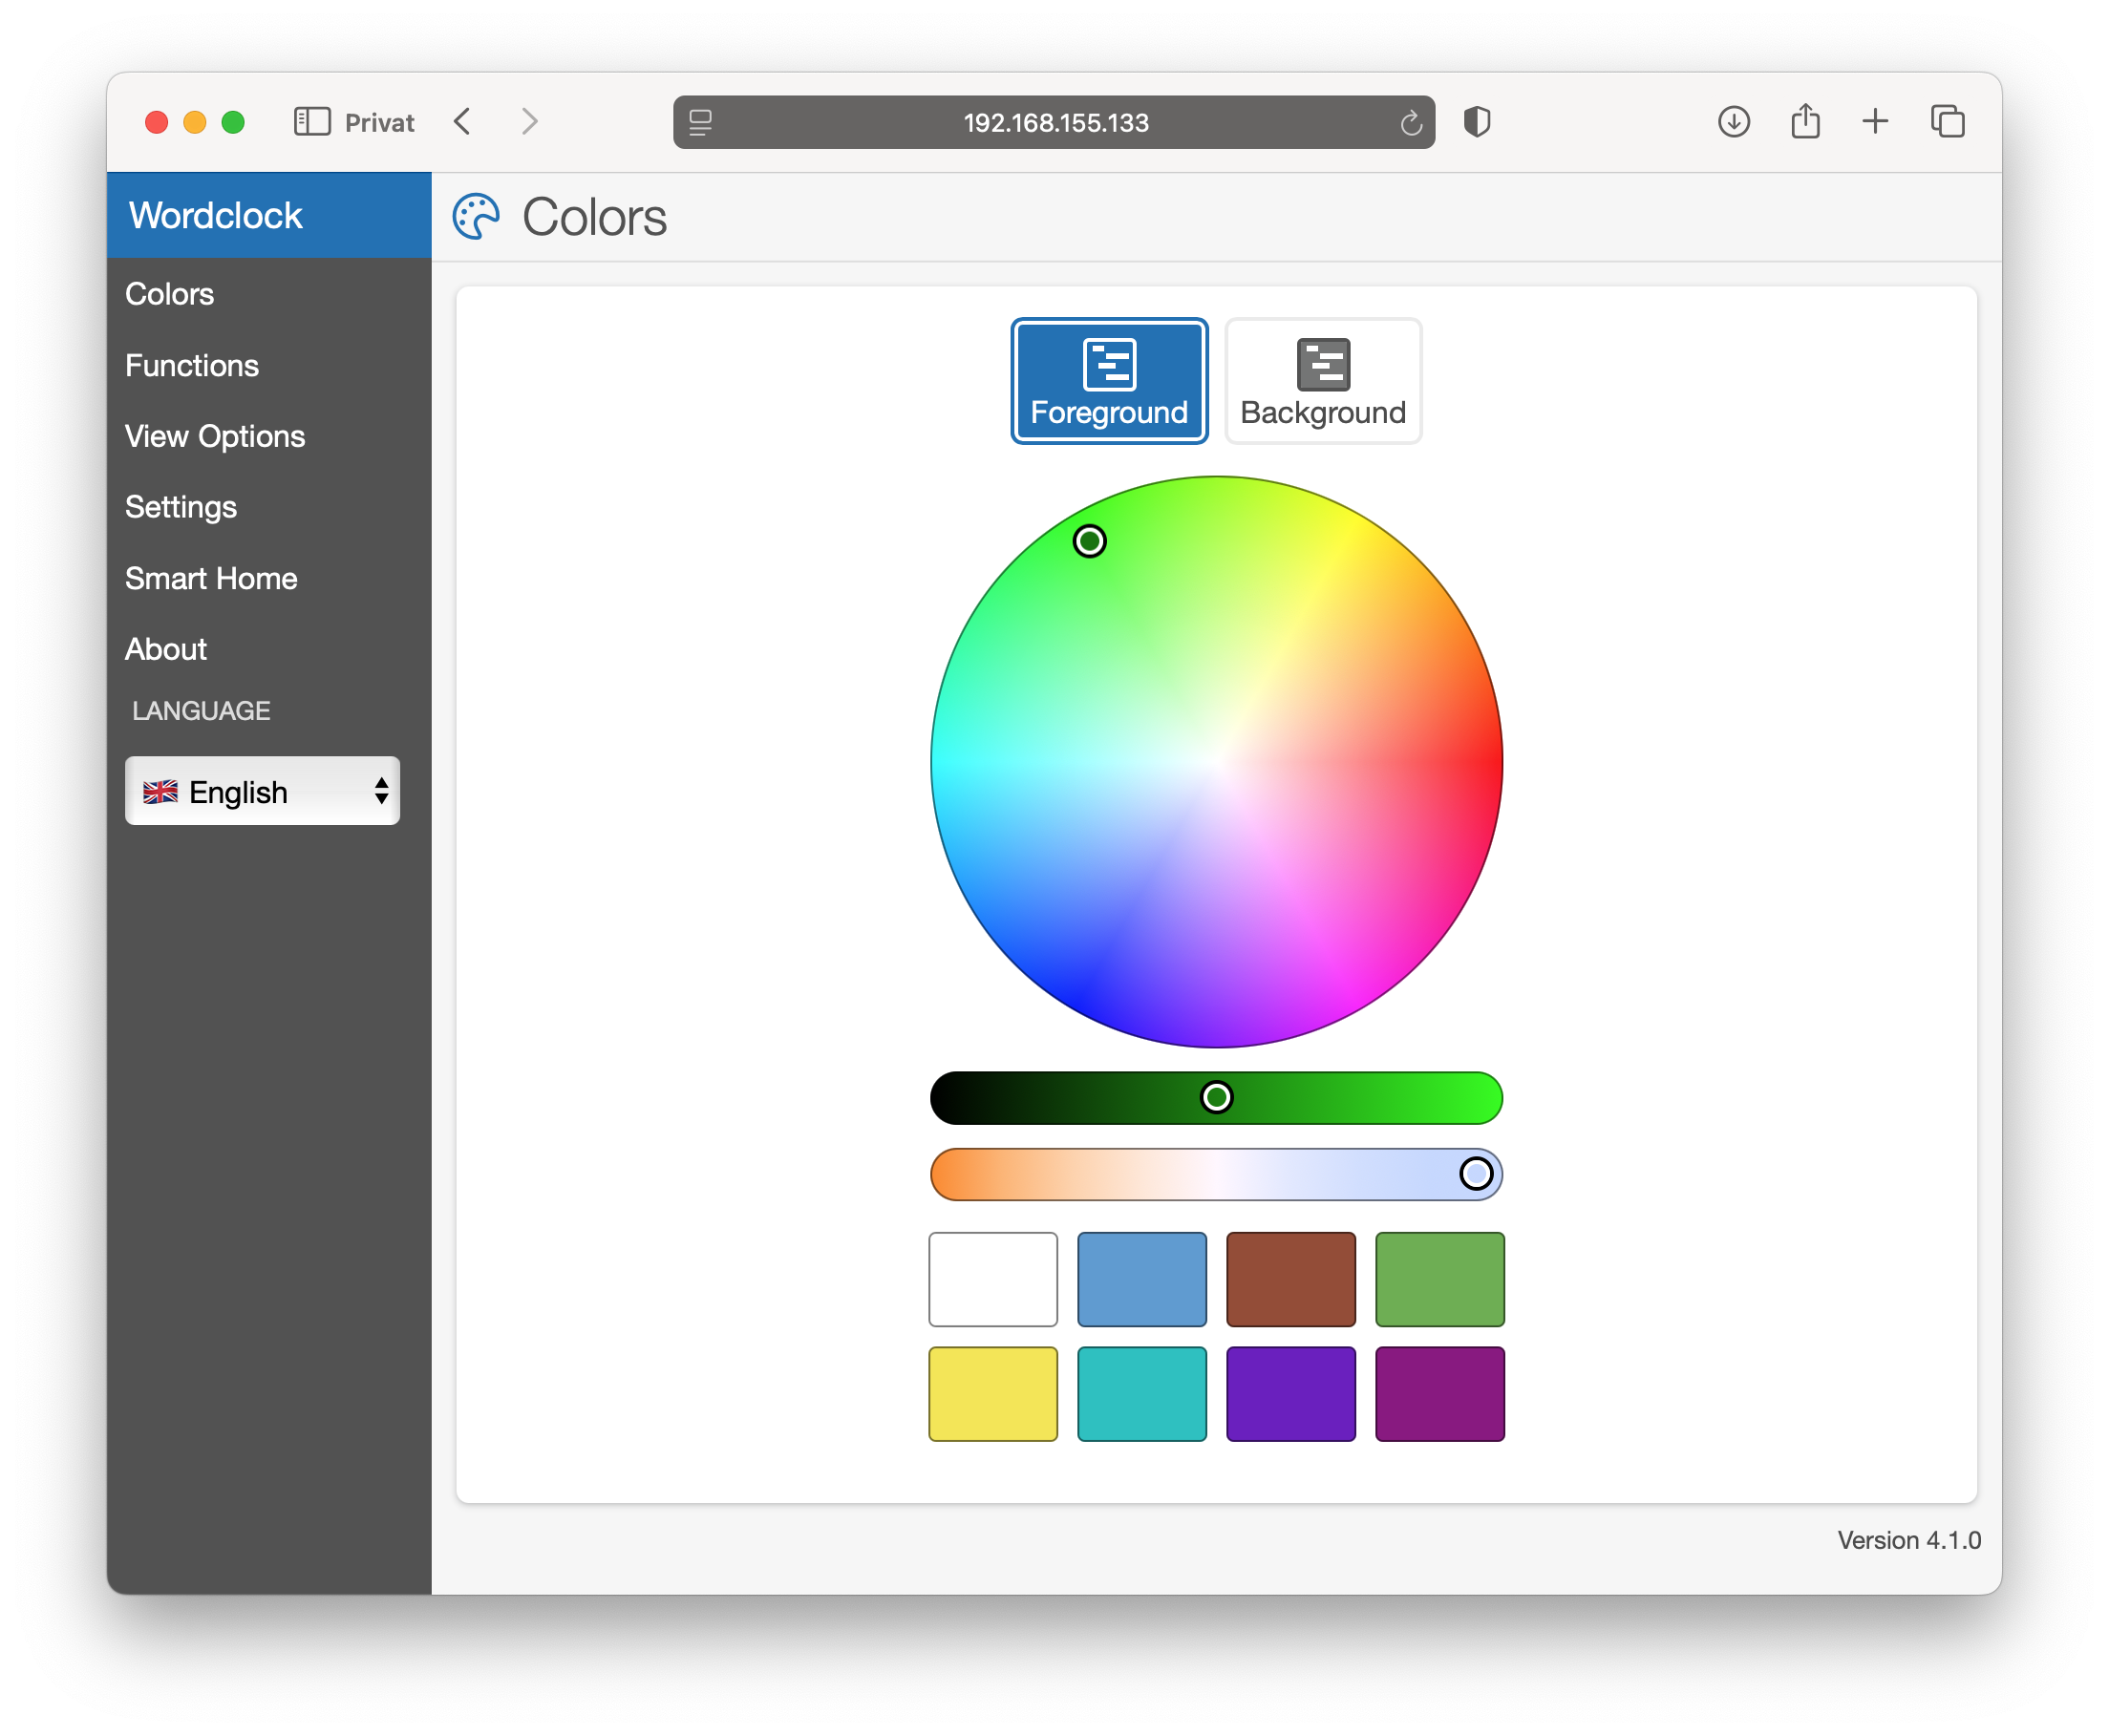The width and height of the screenshot is (2109, 1736).
Task: Open the Smart Home section
Action: 211,579
